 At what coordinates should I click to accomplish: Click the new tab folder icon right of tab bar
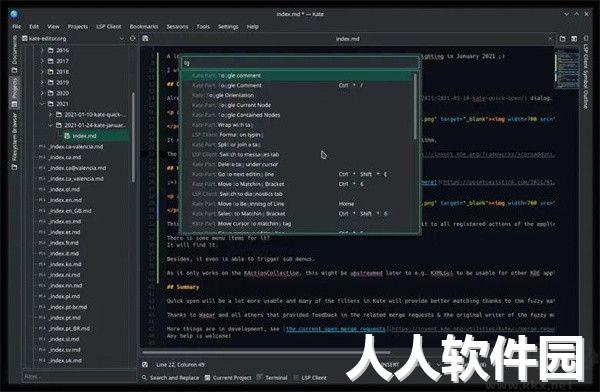(x=562, y=39)
